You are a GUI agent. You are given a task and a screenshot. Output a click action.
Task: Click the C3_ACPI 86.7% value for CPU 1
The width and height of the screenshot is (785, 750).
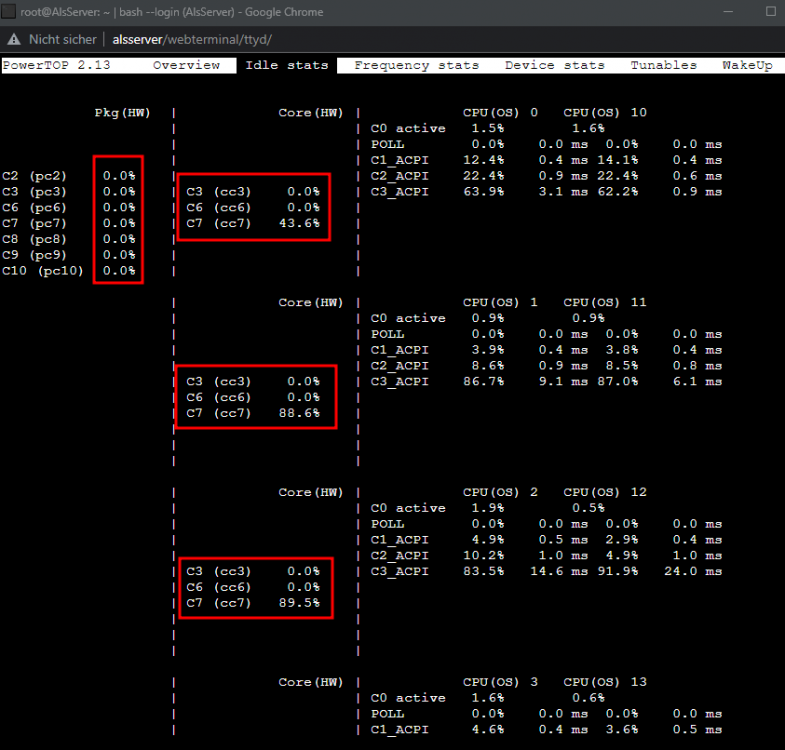pos(484,382)
